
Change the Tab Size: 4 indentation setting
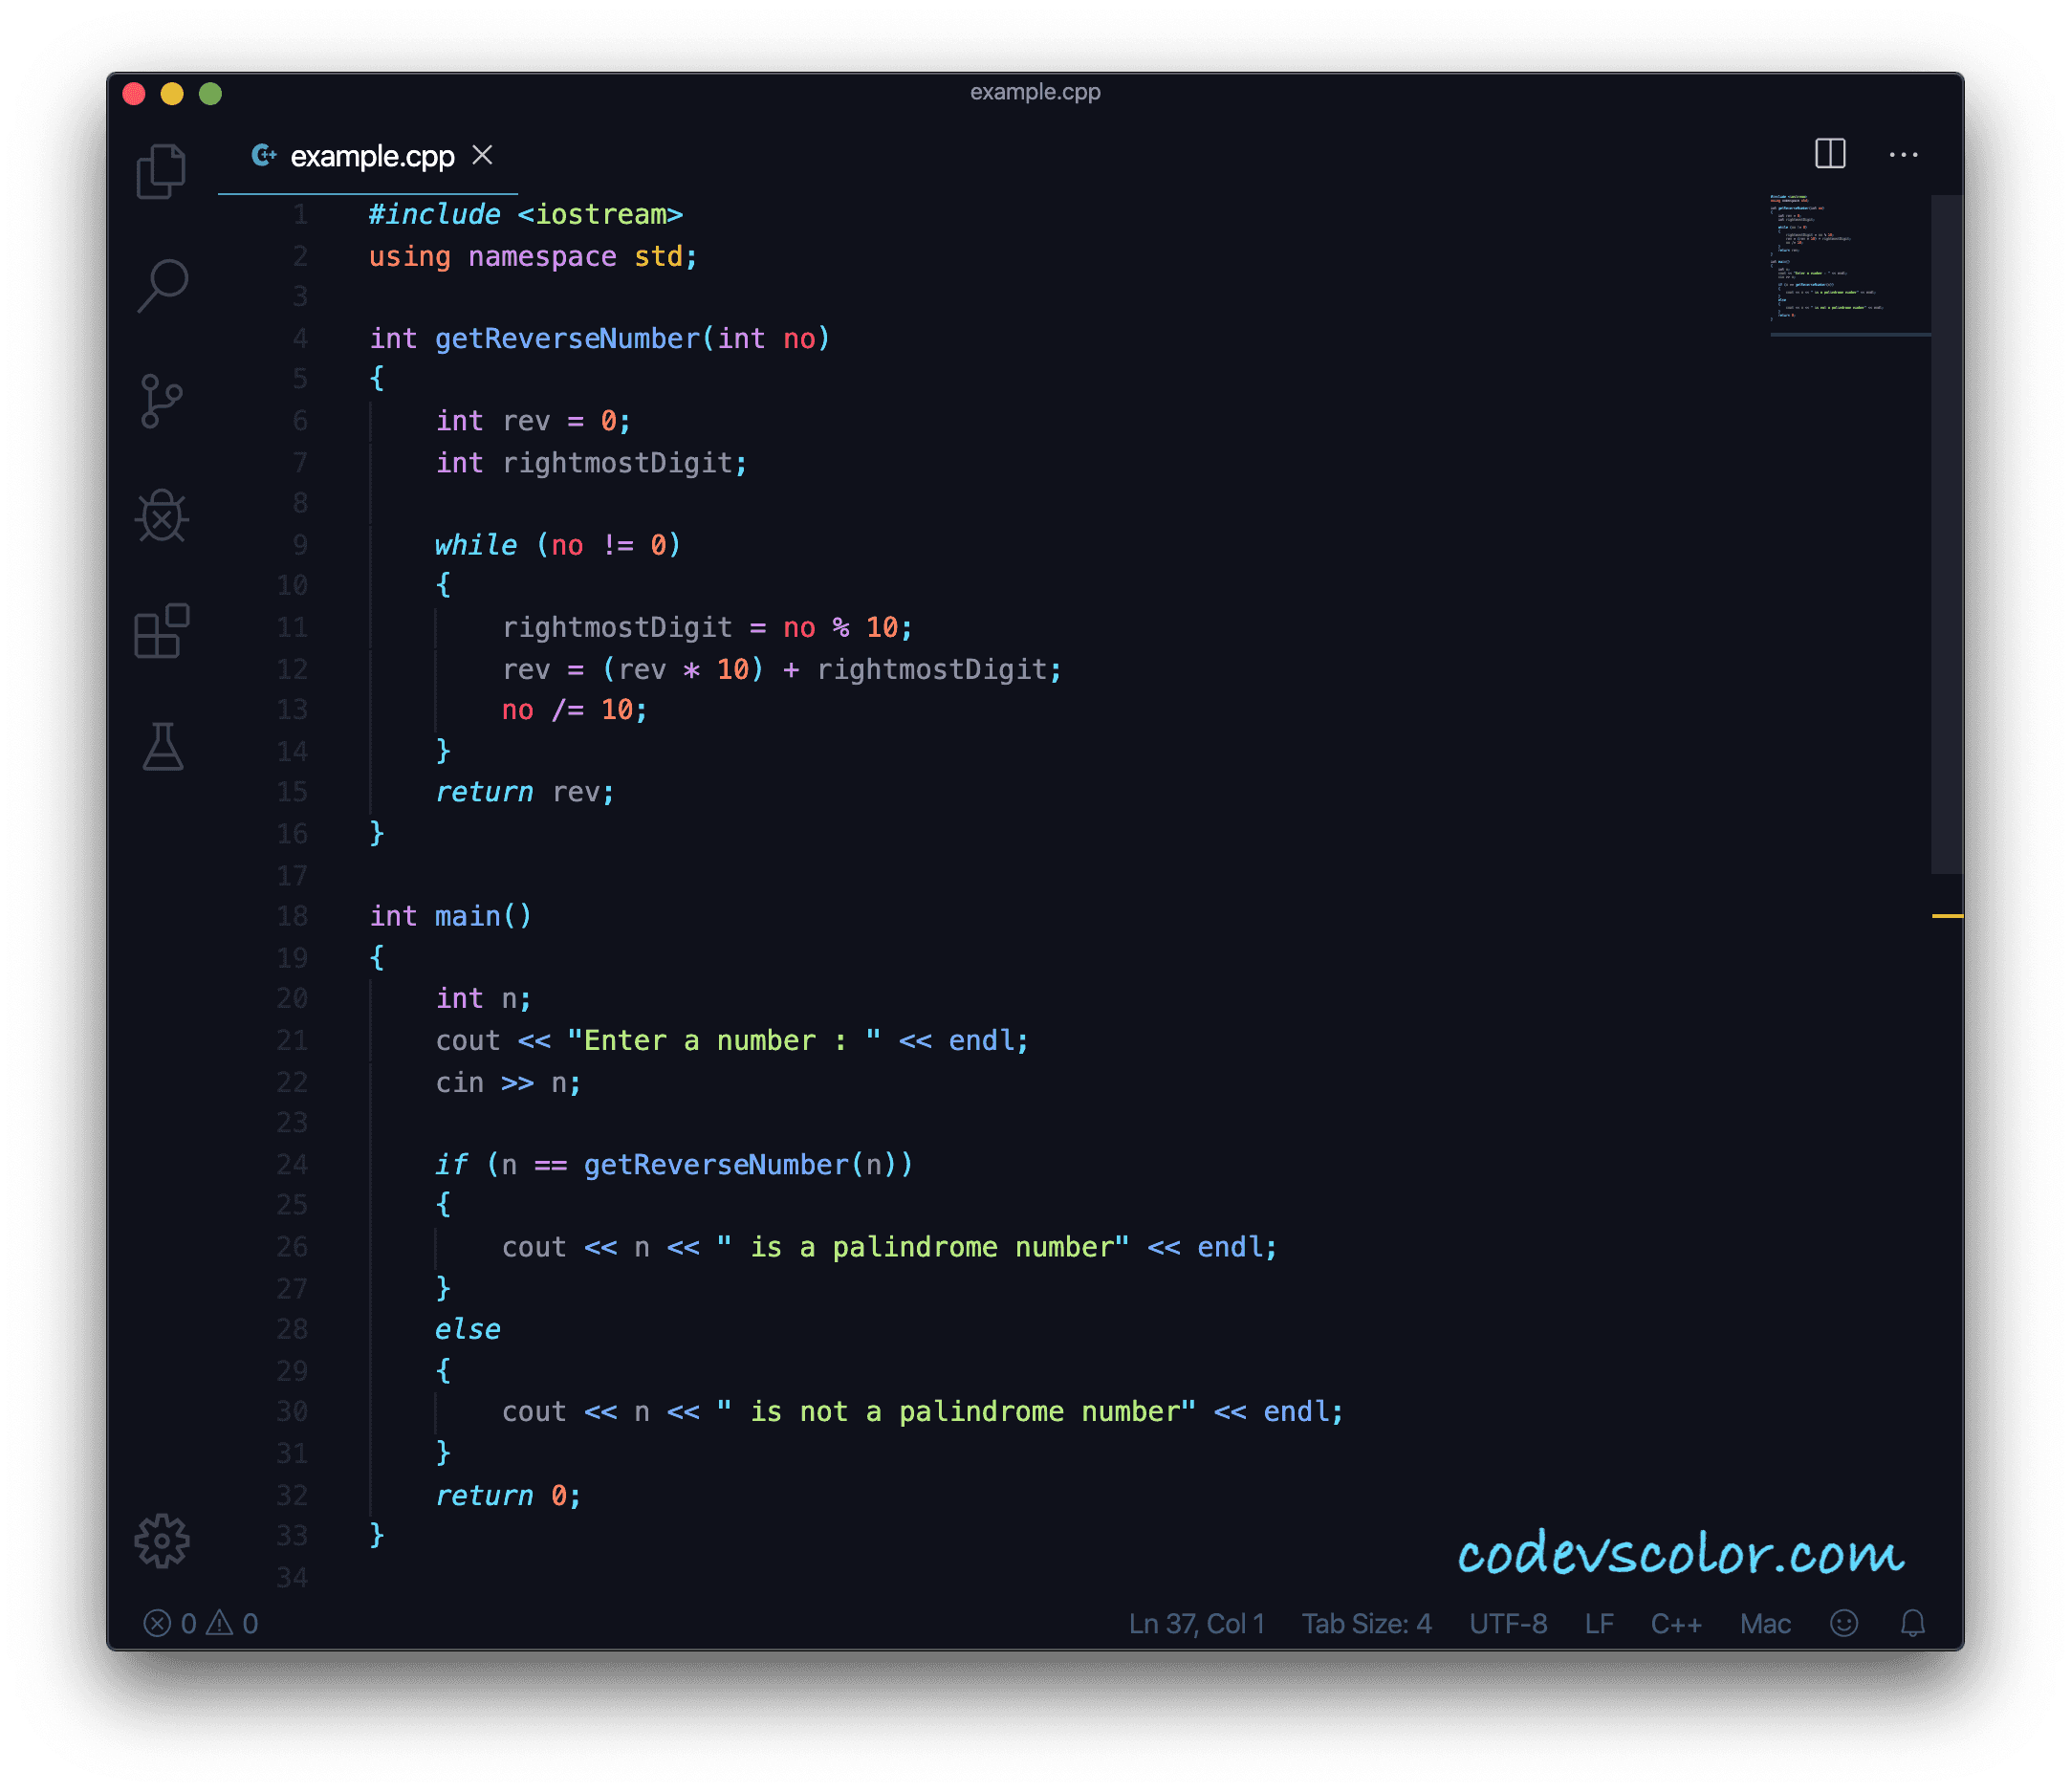(1366, 1623)
